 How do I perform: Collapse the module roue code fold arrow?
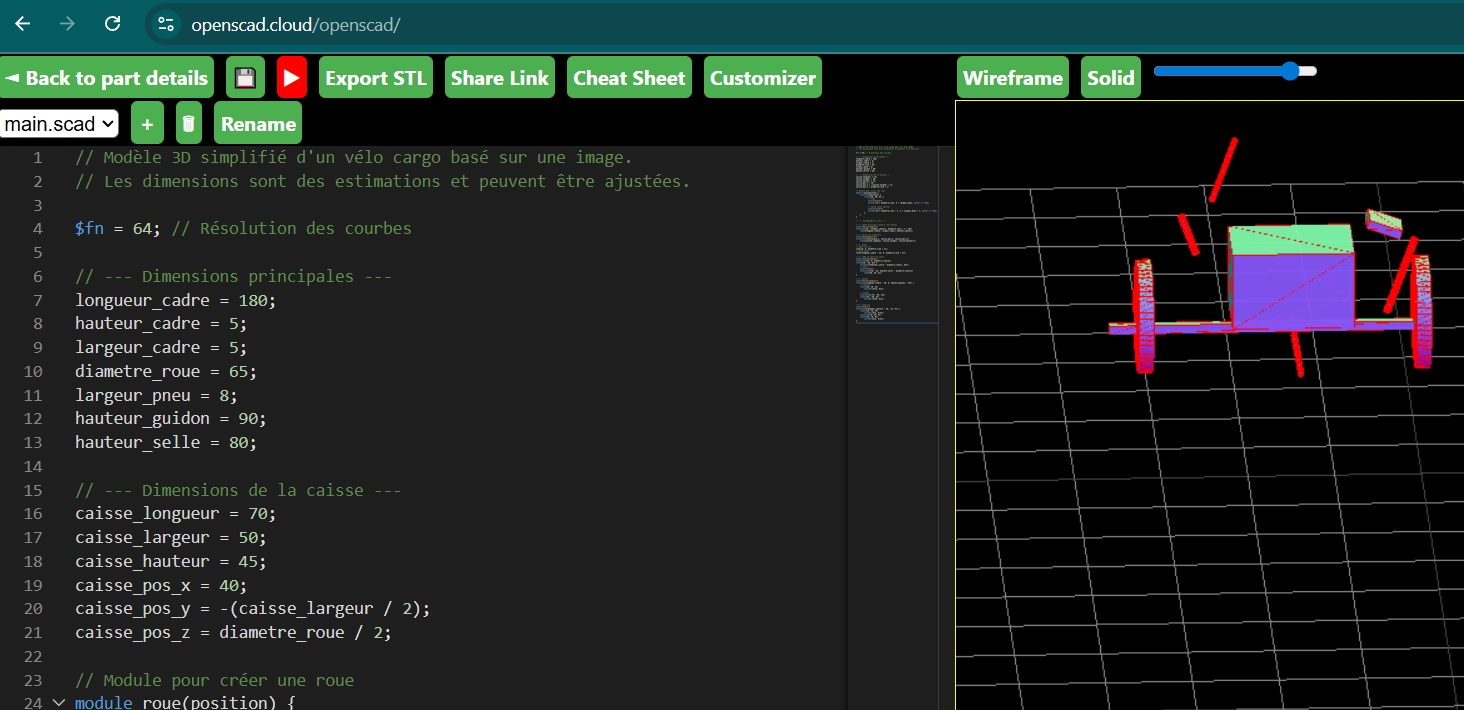click(x=58, y=703)
